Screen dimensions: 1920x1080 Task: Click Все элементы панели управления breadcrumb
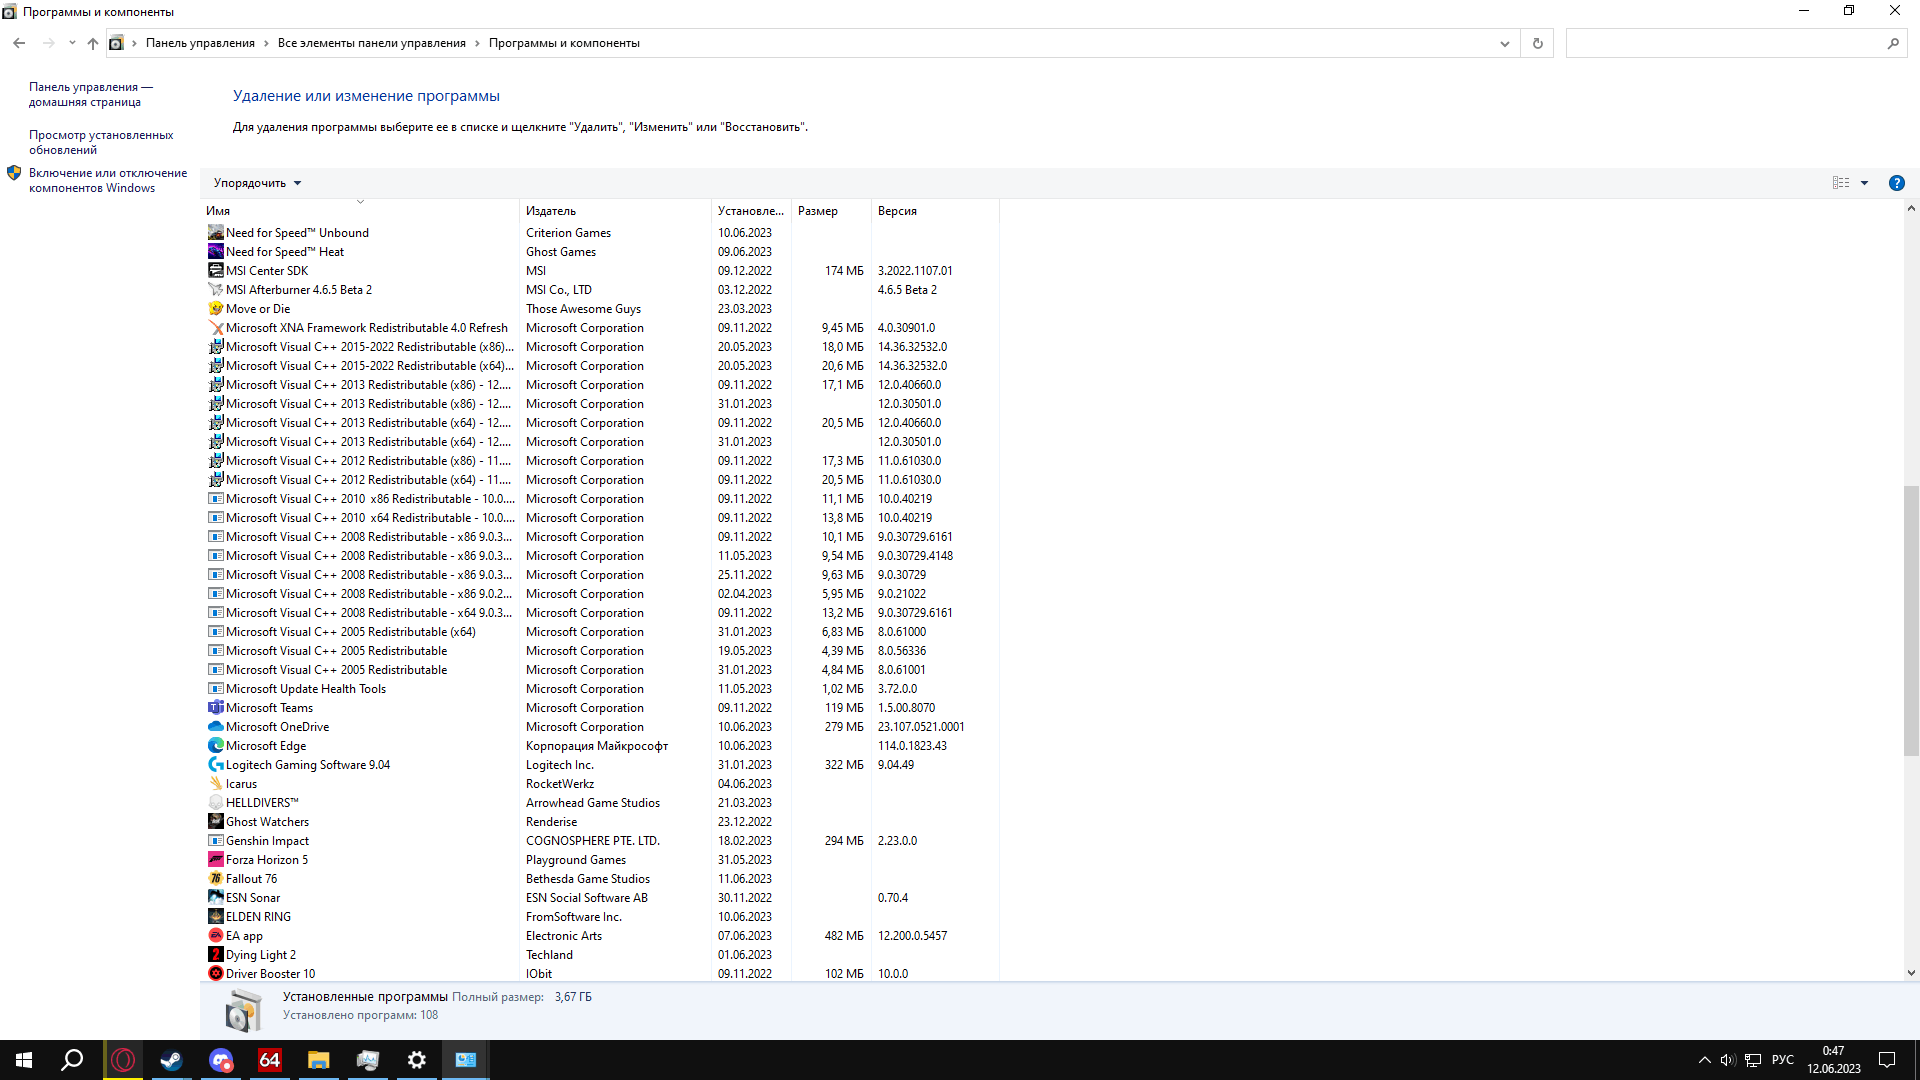(372, 43)
